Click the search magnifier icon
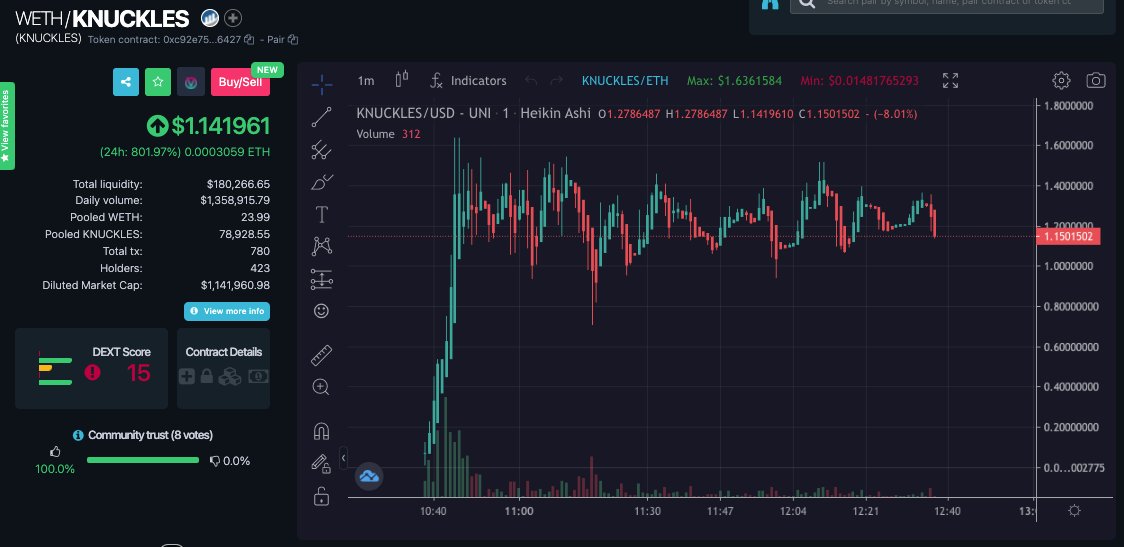 (x=807, y=4)
